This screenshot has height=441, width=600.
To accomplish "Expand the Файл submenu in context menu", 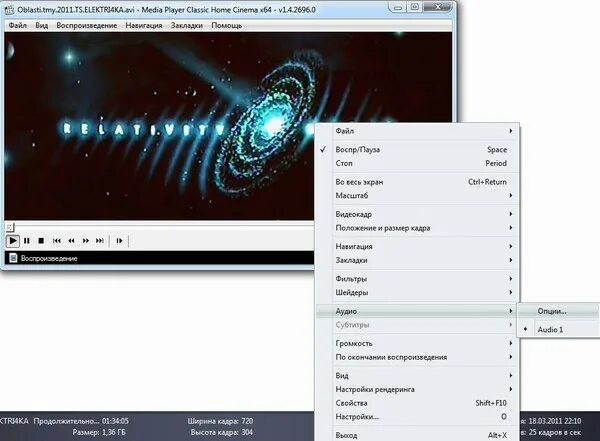I will click(x=417, y=131).
